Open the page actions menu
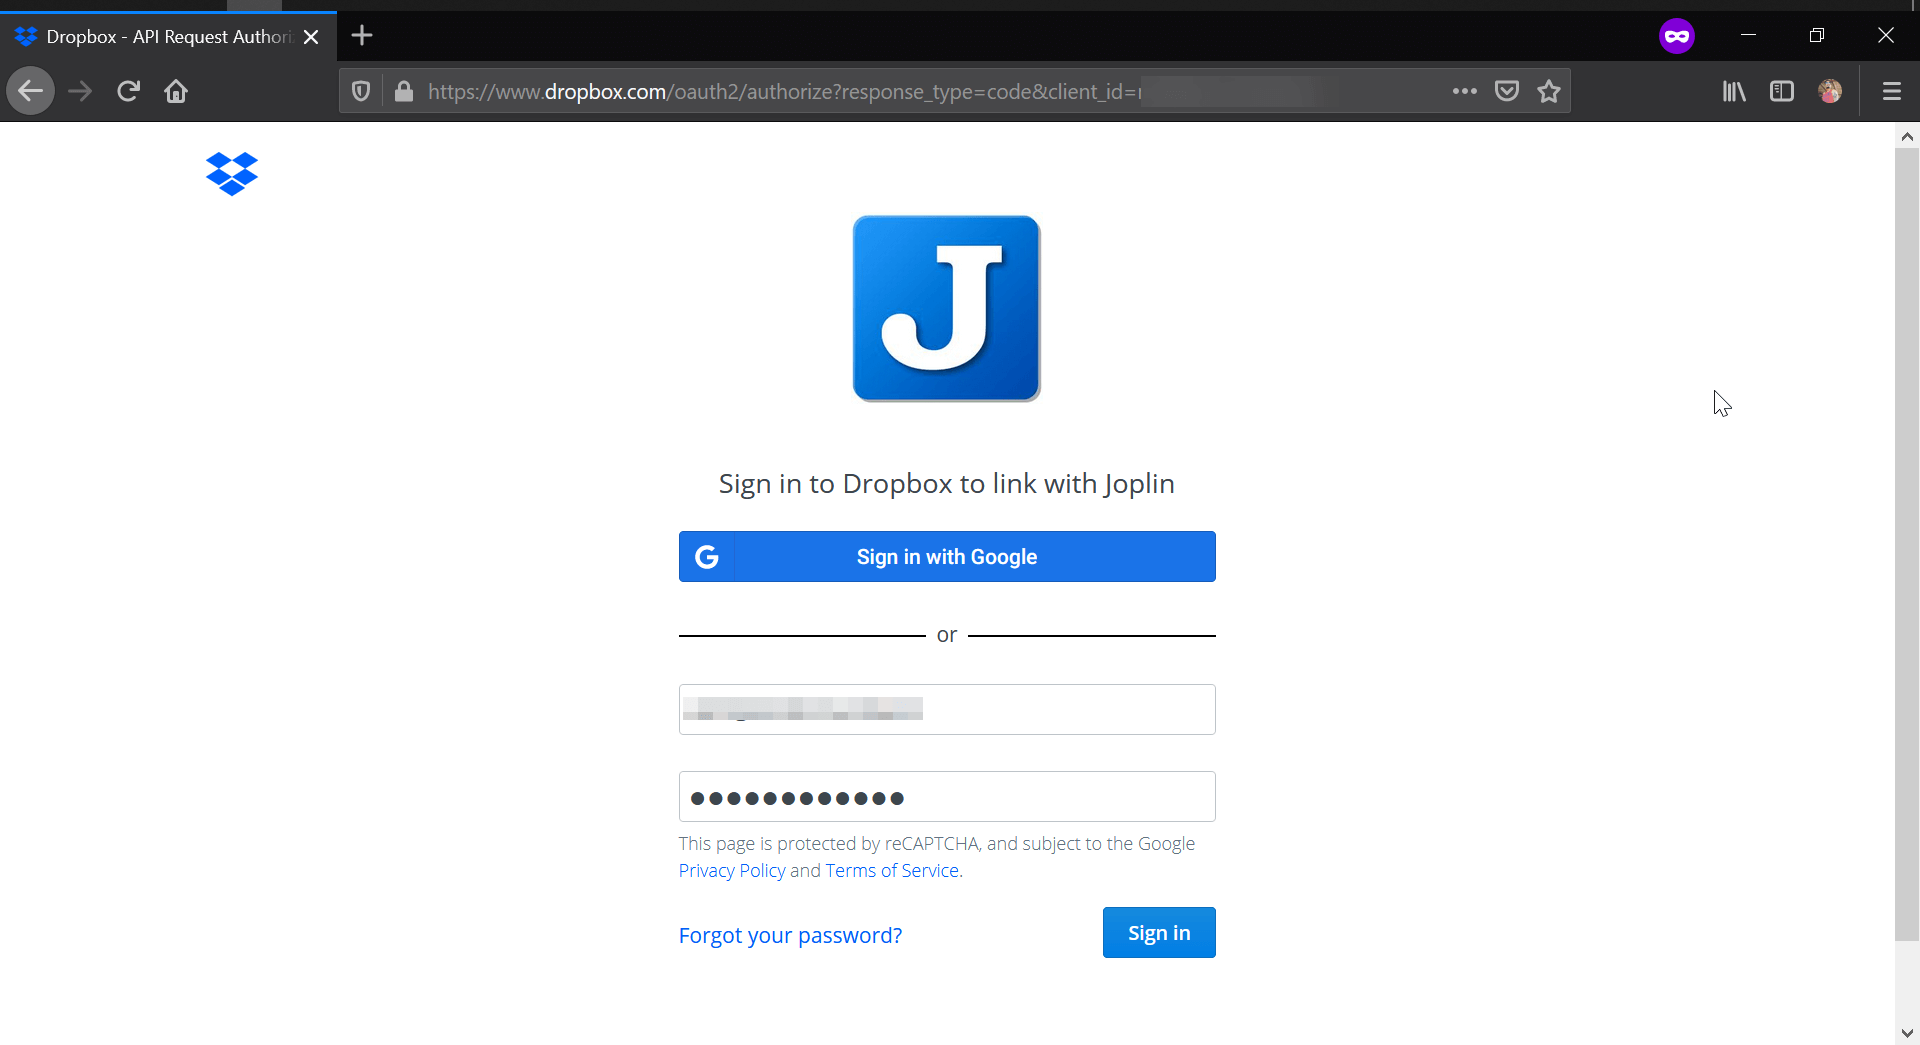The height and width of the screenshot is (1045, 1920). (1464, 91)
